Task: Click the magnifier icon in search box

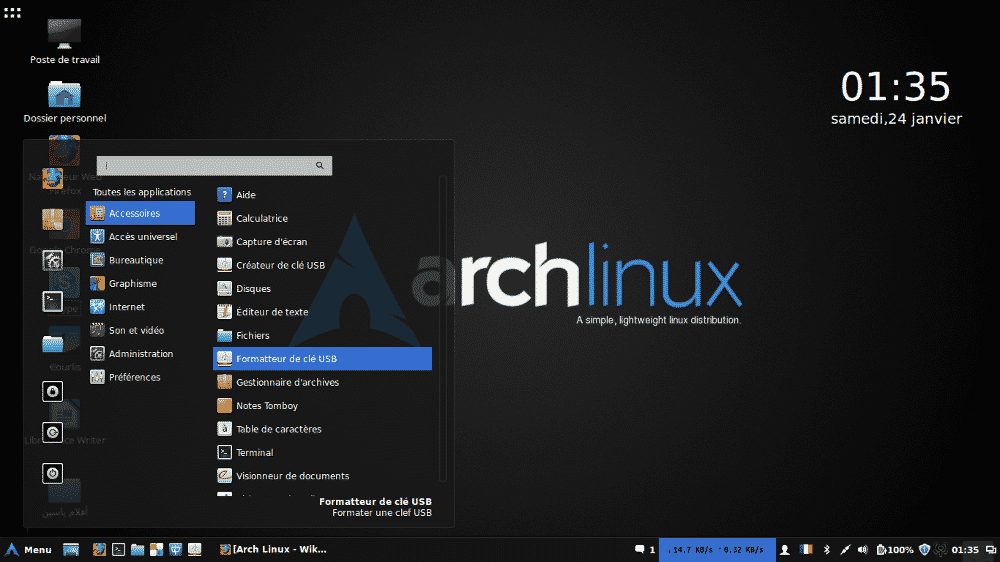Action: 320,166
